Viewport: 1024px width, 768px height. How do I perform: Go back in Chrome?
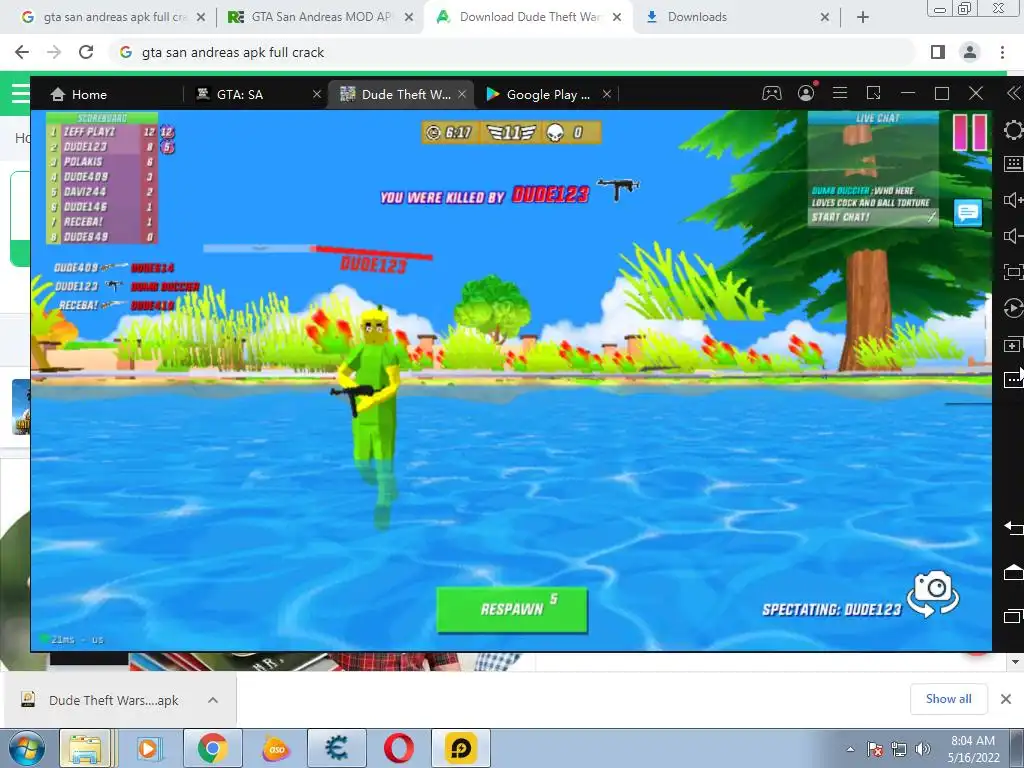[22, 52]
